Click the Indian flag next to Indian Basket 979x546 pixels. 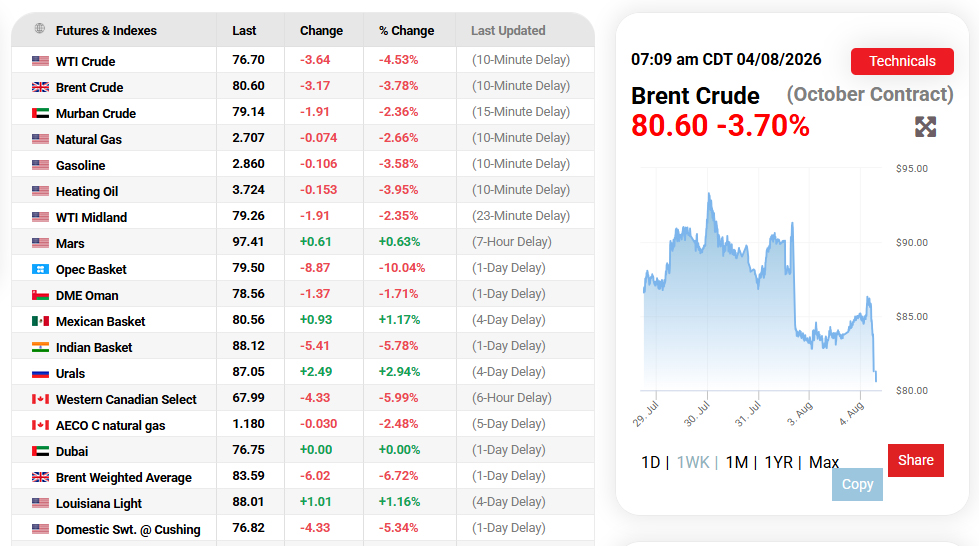tap(41, 347)
